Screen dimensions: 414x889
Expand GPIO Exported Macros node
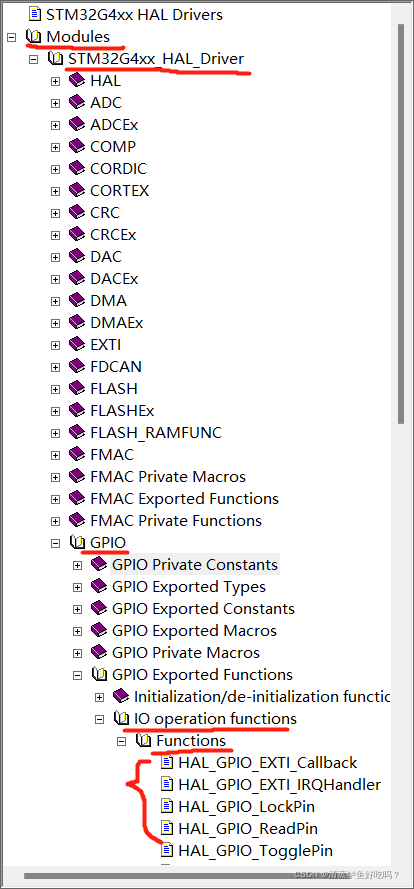point(77,631)
